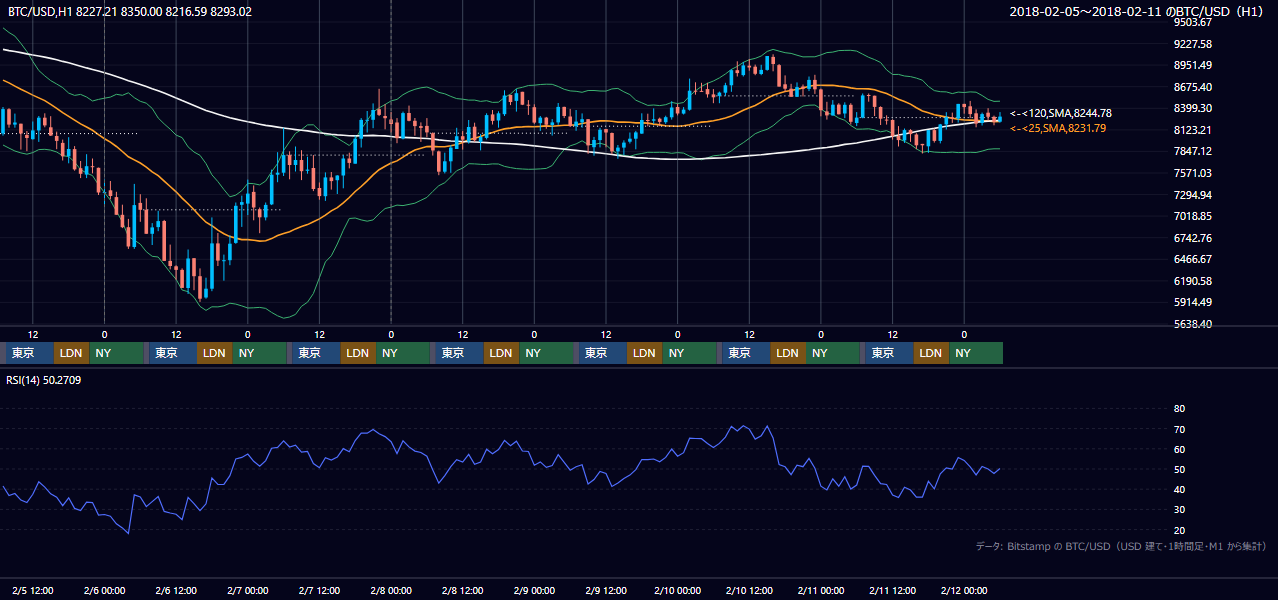Click the orange 25,SMA,8231.79 label
This screenshot has width=1278, height=600.
1058,129
